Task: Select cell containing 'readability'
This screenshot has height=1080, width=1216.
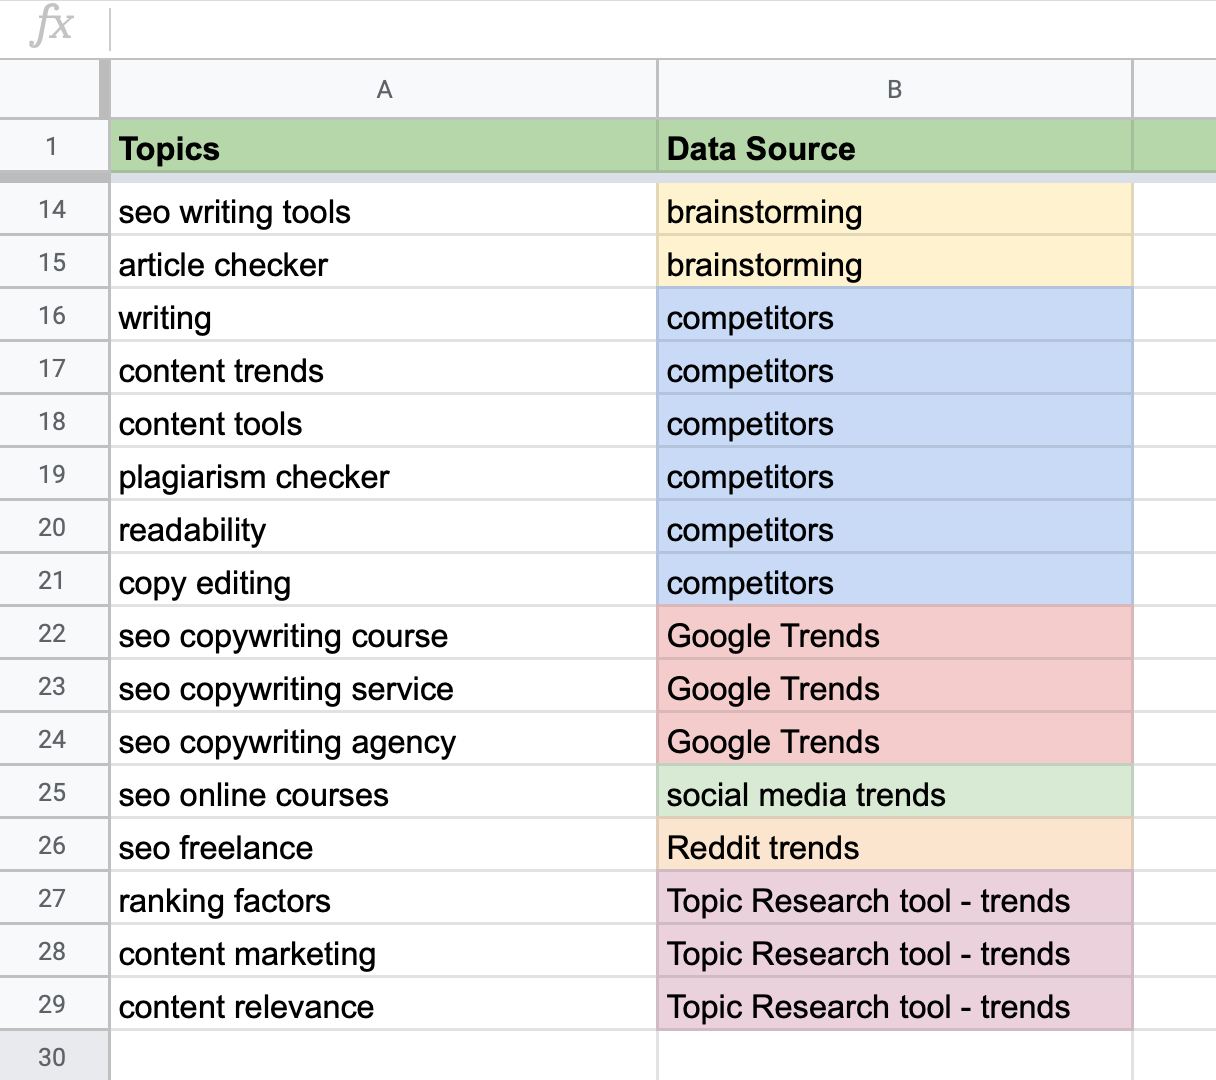Action: coord(384,530)
